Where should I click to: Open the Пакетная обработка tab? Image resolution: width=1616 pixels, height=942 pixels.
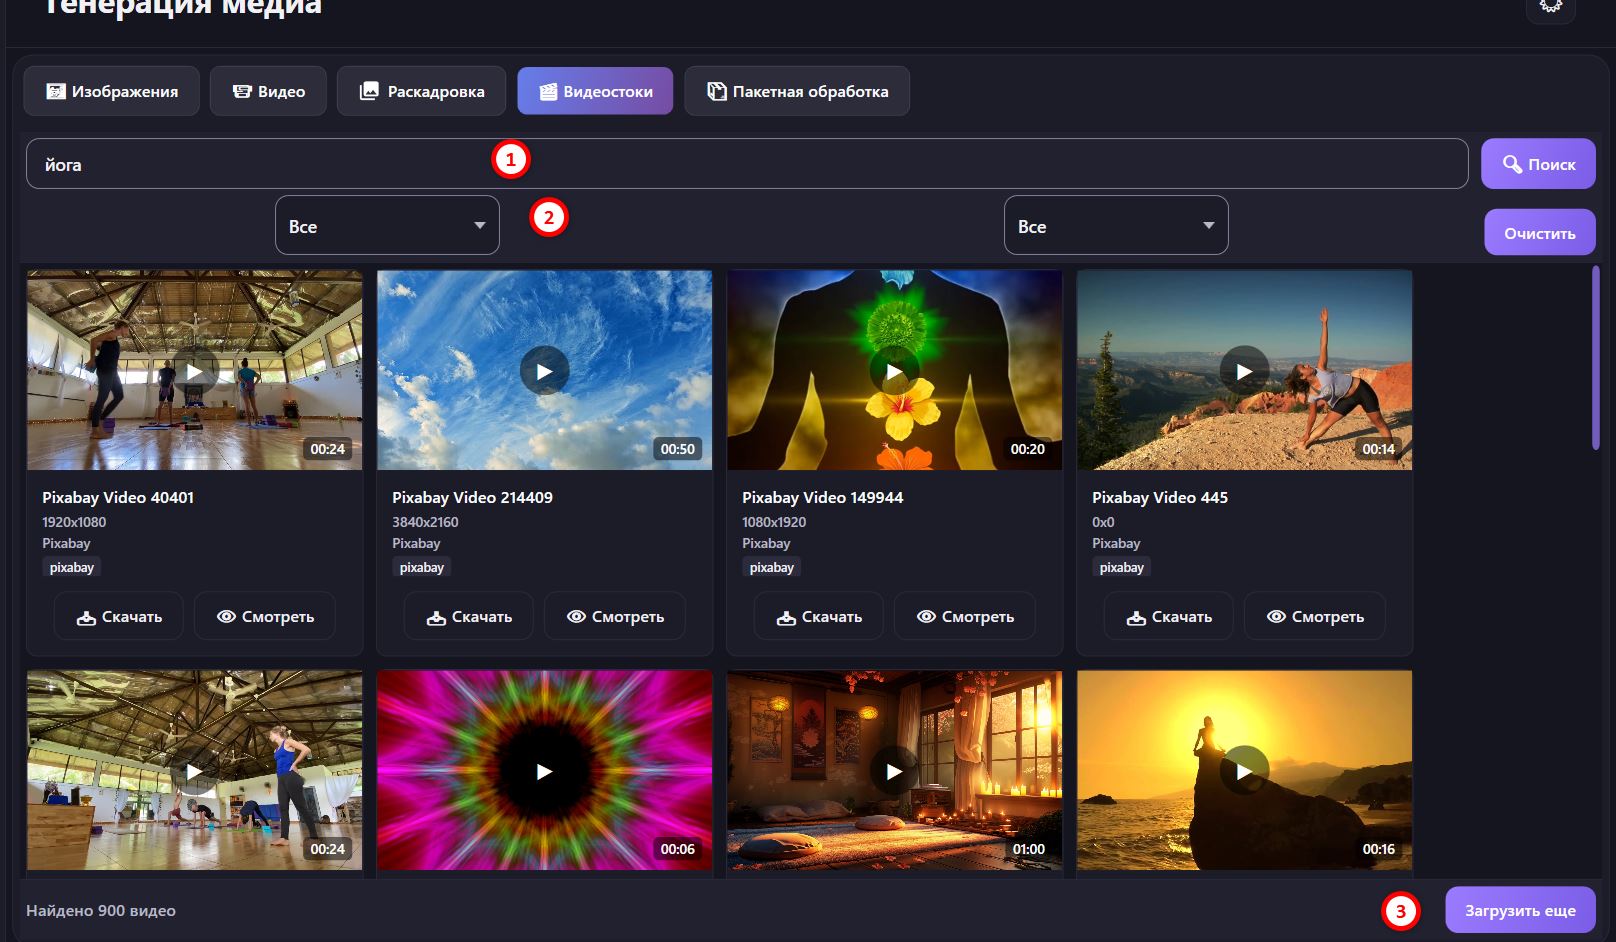(x=797, y=91)
